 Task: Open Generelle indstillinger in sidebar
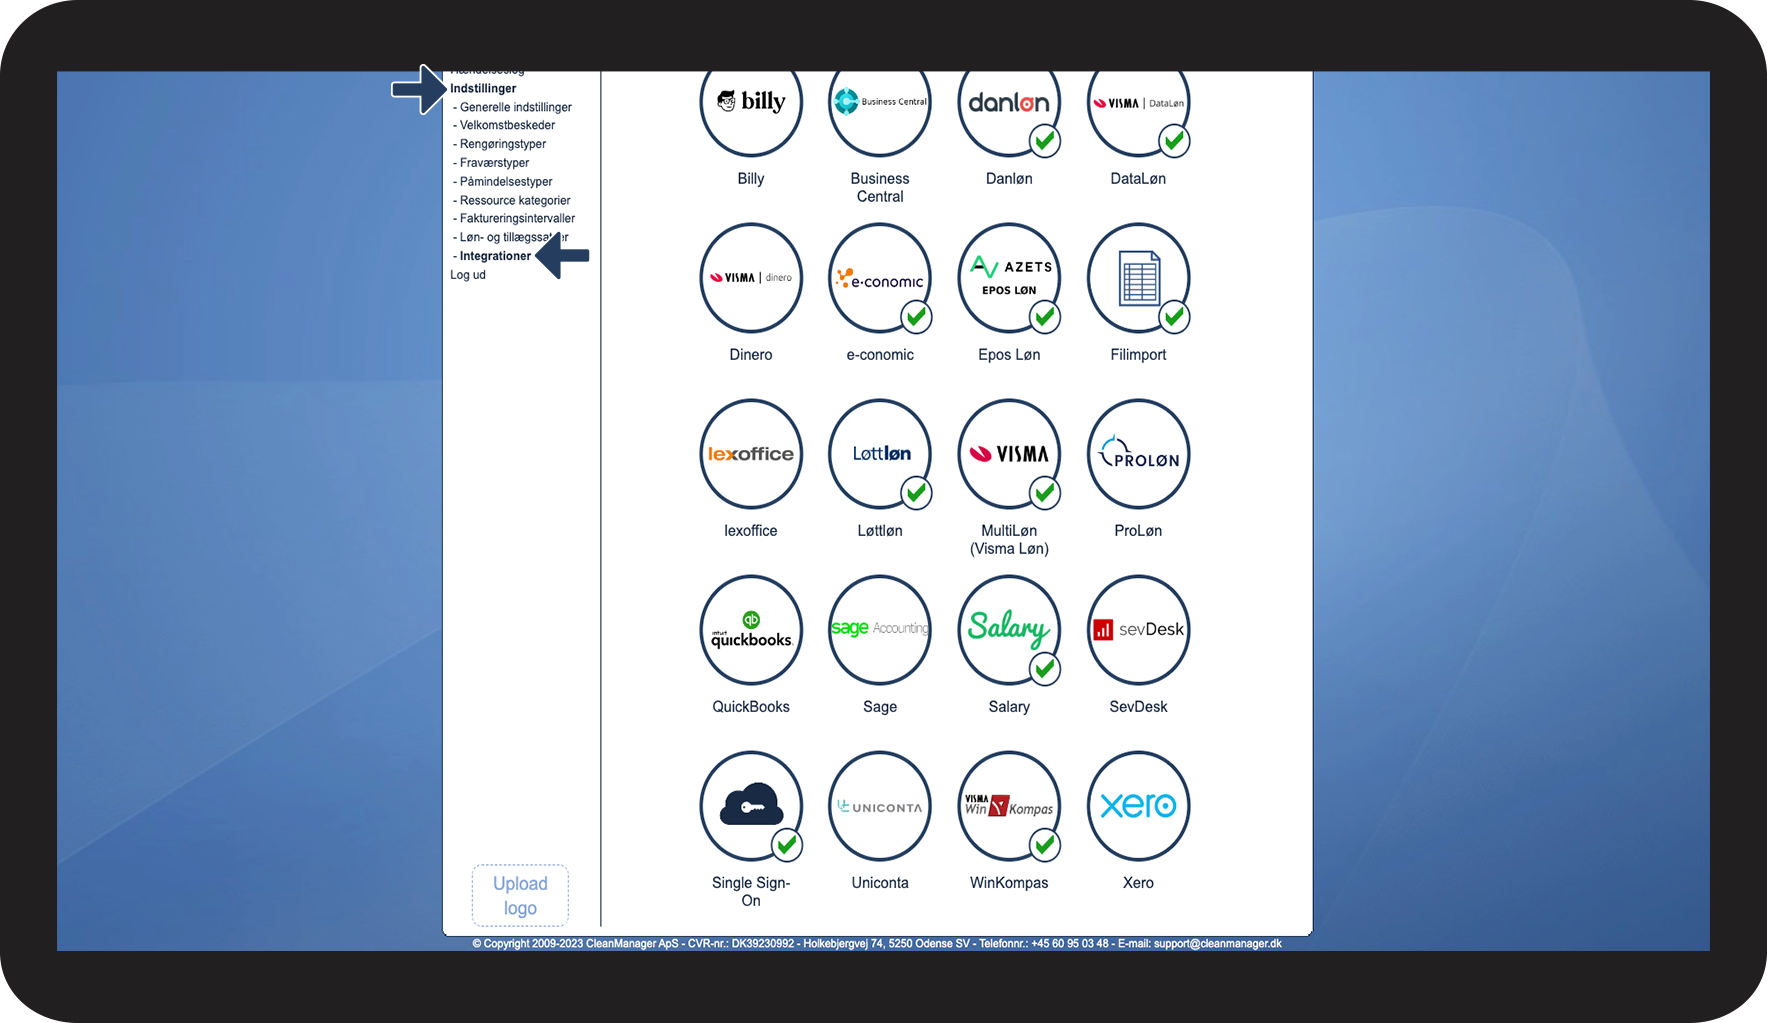pyautogui.click(x=516, y=107)
